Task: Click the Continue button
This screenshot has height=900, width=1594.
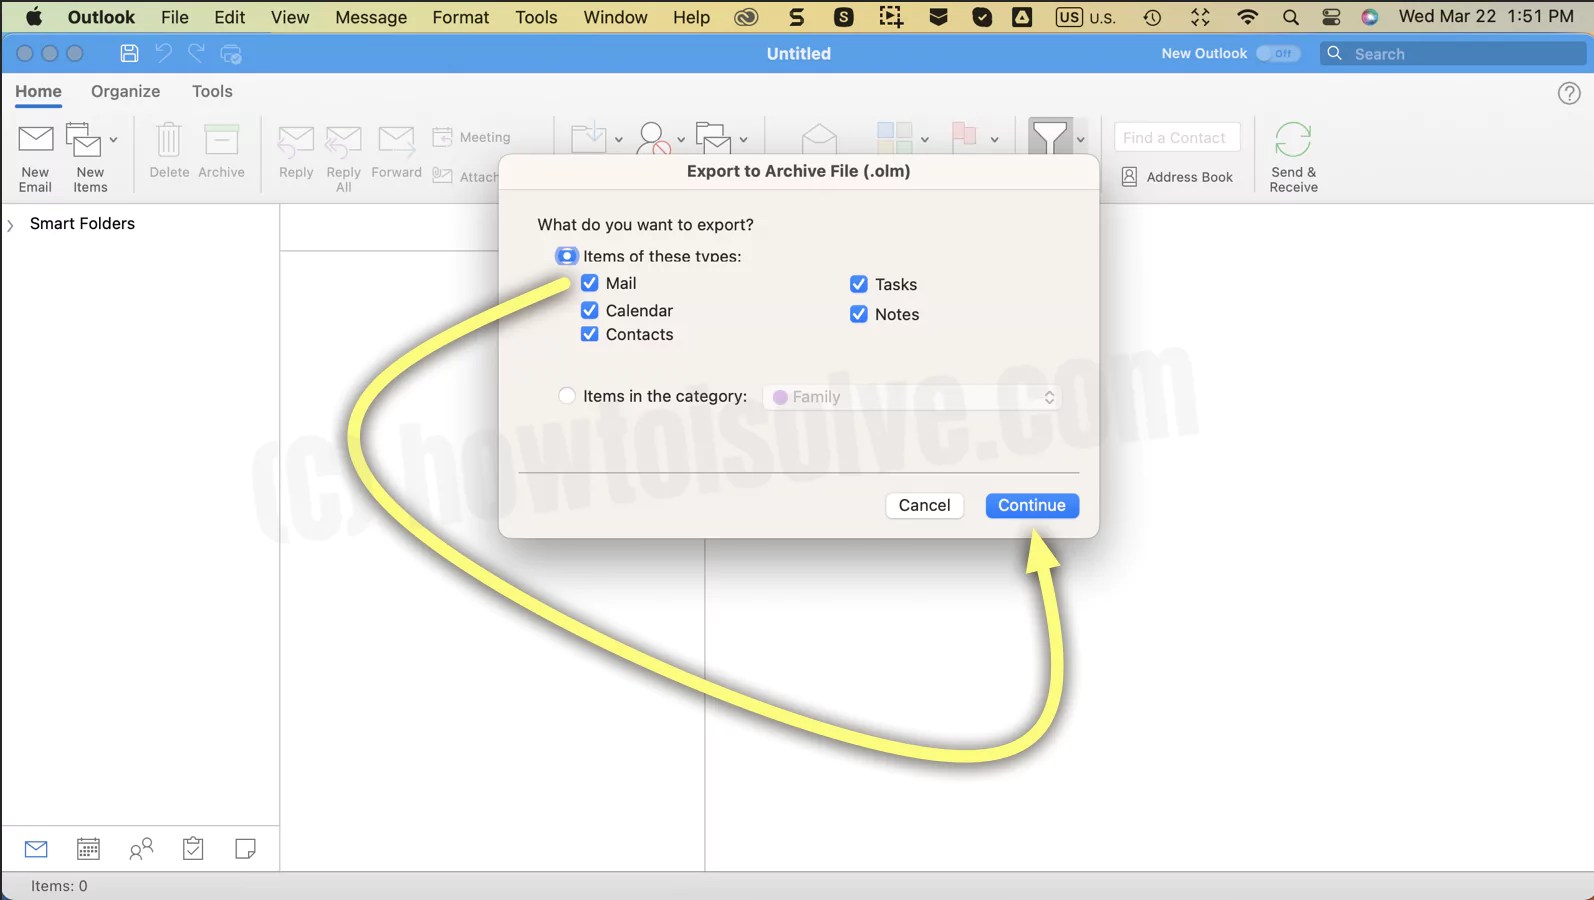Action: tap(1032, 505)
